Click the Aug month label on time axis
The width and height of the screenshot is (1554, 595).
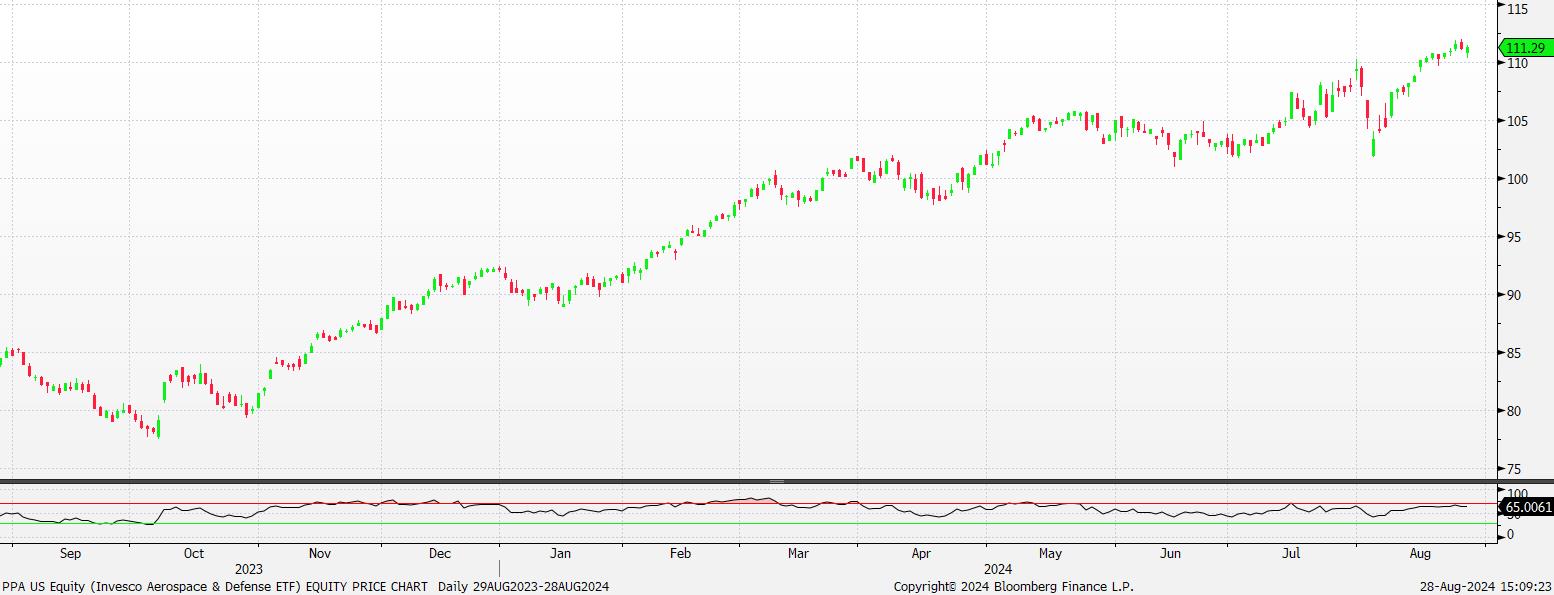tap(1420, 553)
